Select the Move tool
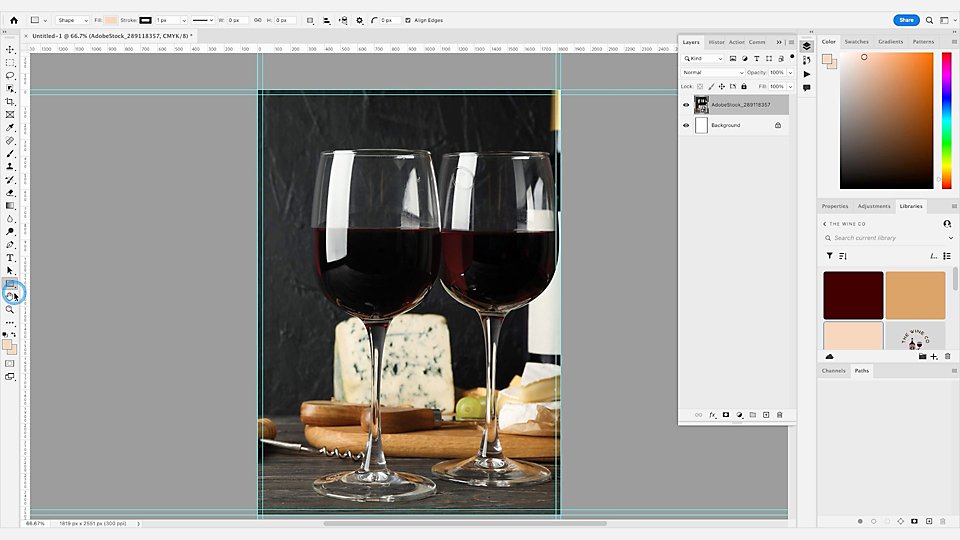The height and width of the screenshot is (540, 960). click(x=10, y=50)
